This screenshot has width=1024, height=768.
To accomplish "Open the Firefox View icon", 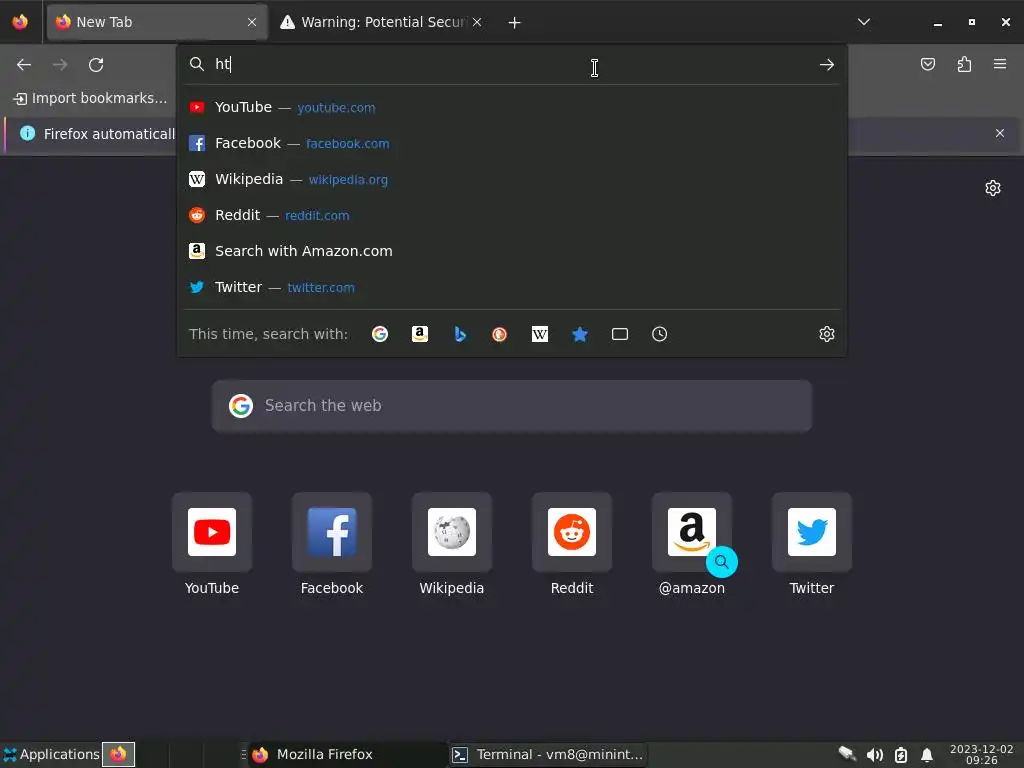I will [x=20, y=22].
